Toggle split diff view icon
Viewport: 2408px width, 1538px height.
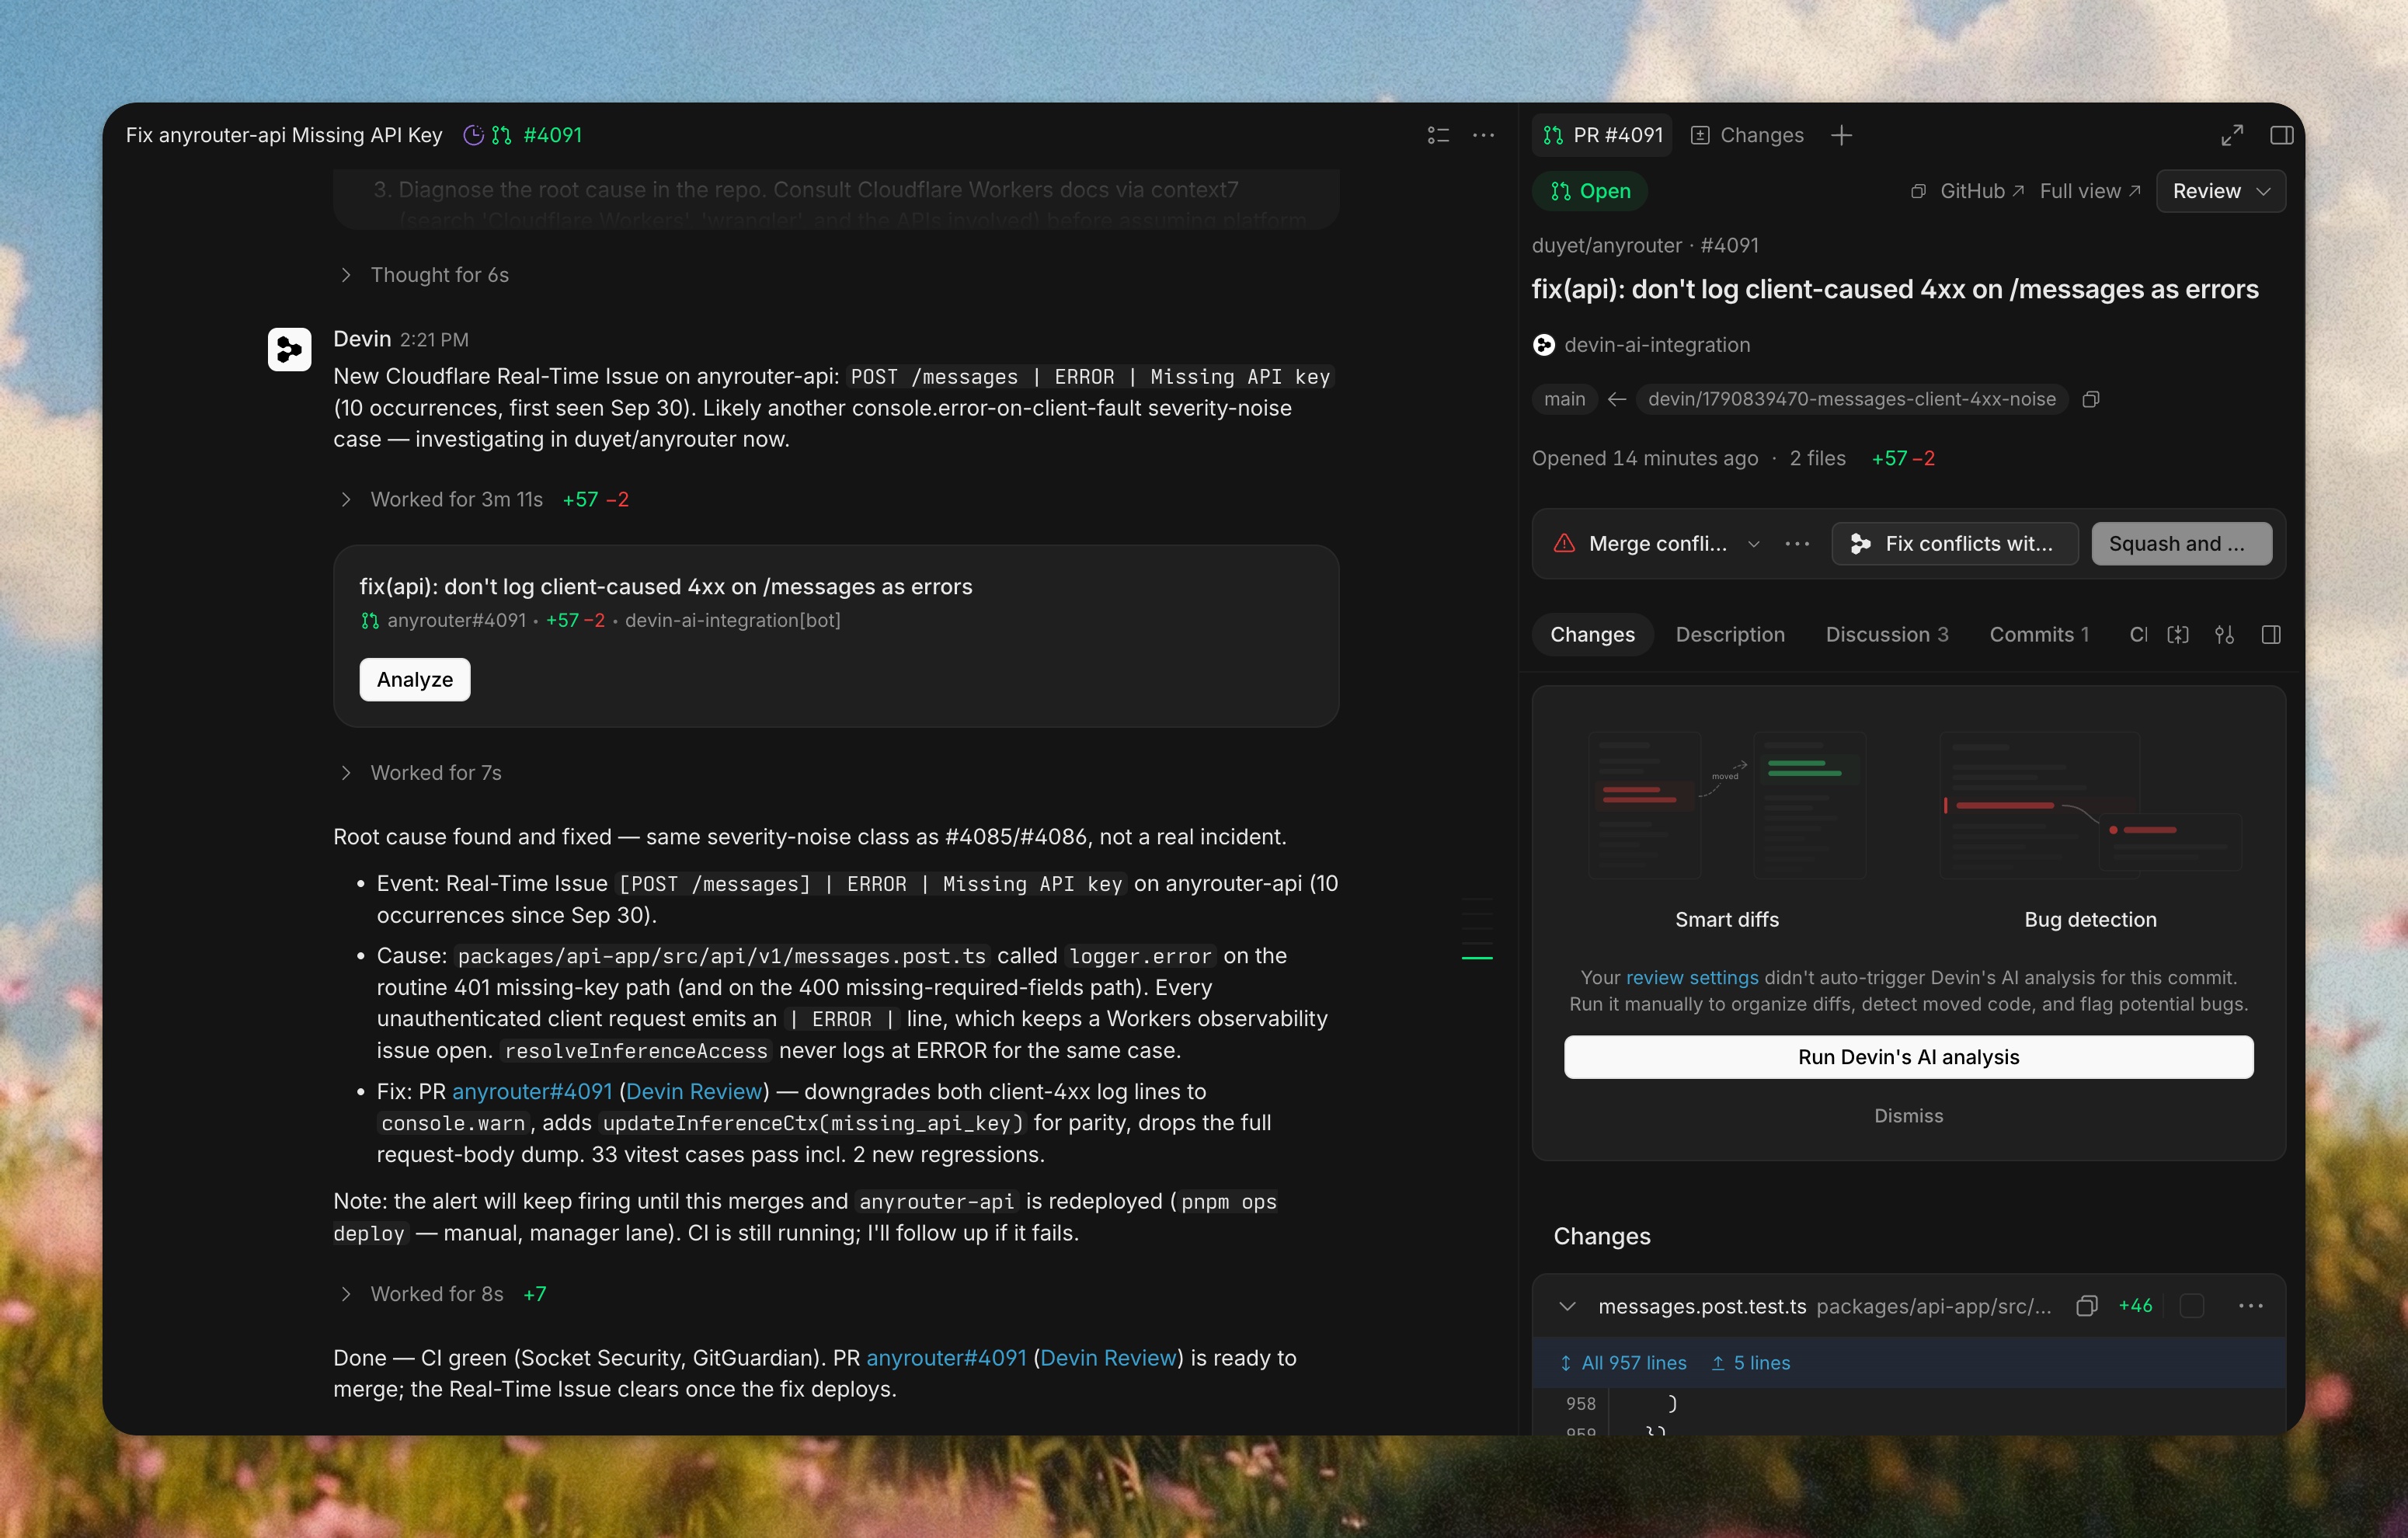coord(2178,635)
